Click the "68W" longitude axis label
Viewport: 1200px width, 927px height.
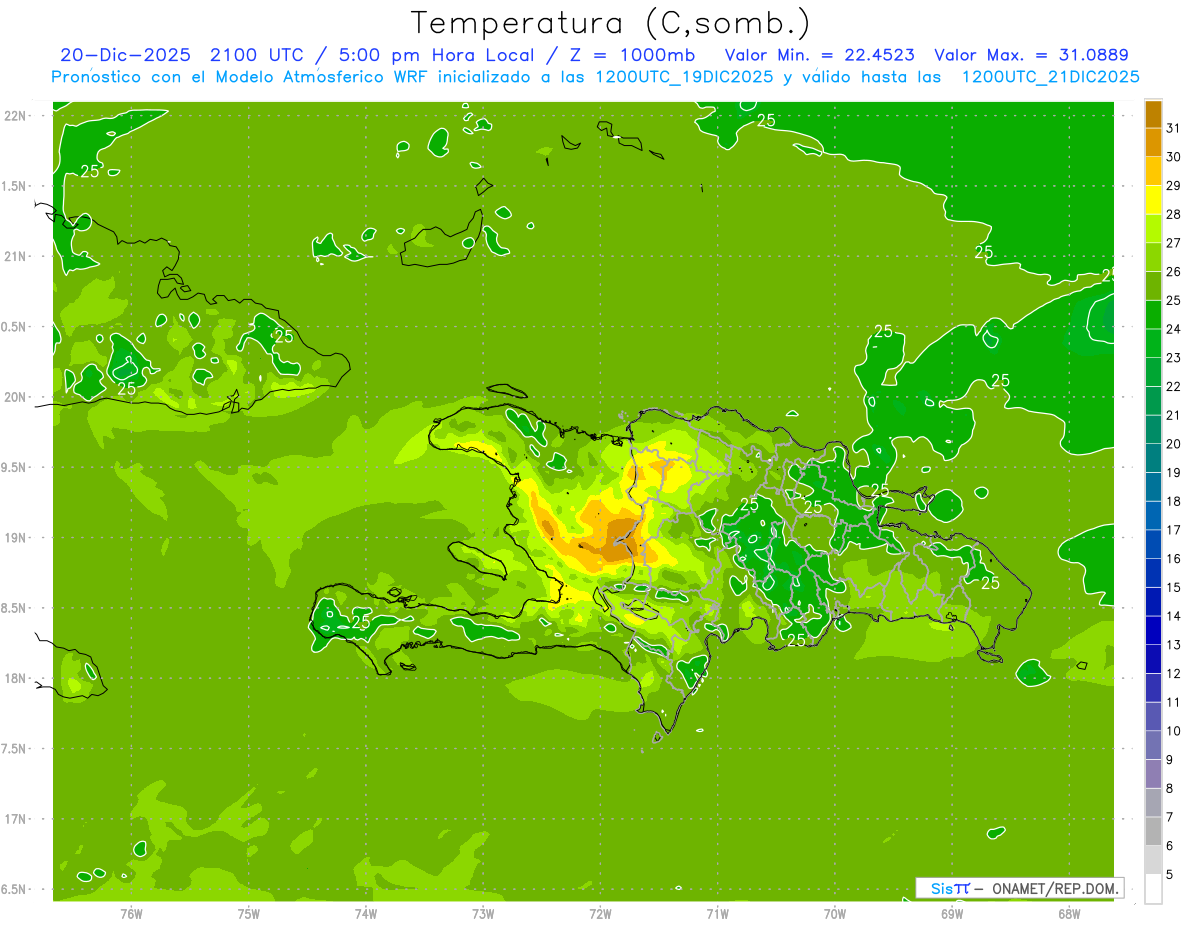point(1069,913)
